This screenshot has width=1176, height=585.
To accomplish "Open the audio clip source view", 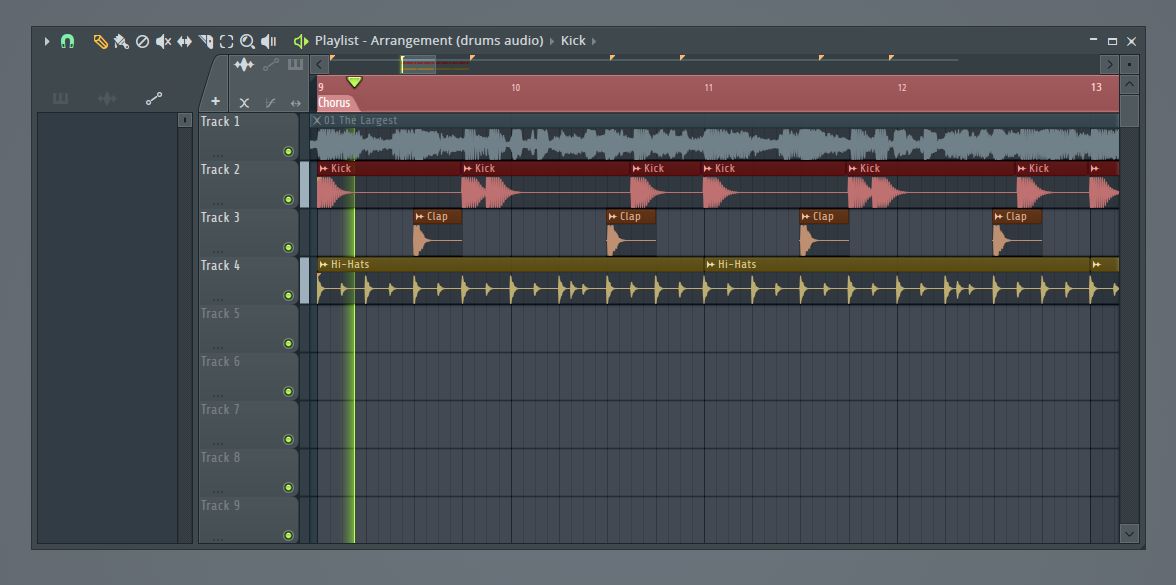I will pos(245,64).
